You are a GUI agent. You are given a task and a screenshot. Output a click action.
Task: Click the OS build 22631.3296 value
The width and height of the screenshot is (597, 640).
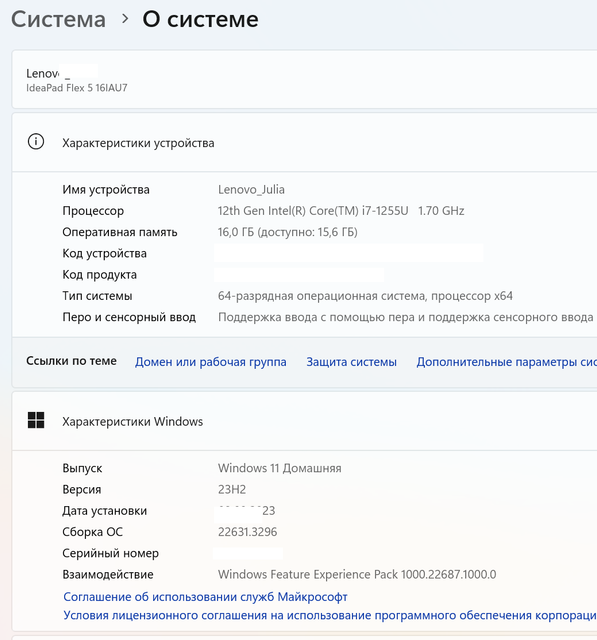[x=247, y=532]
